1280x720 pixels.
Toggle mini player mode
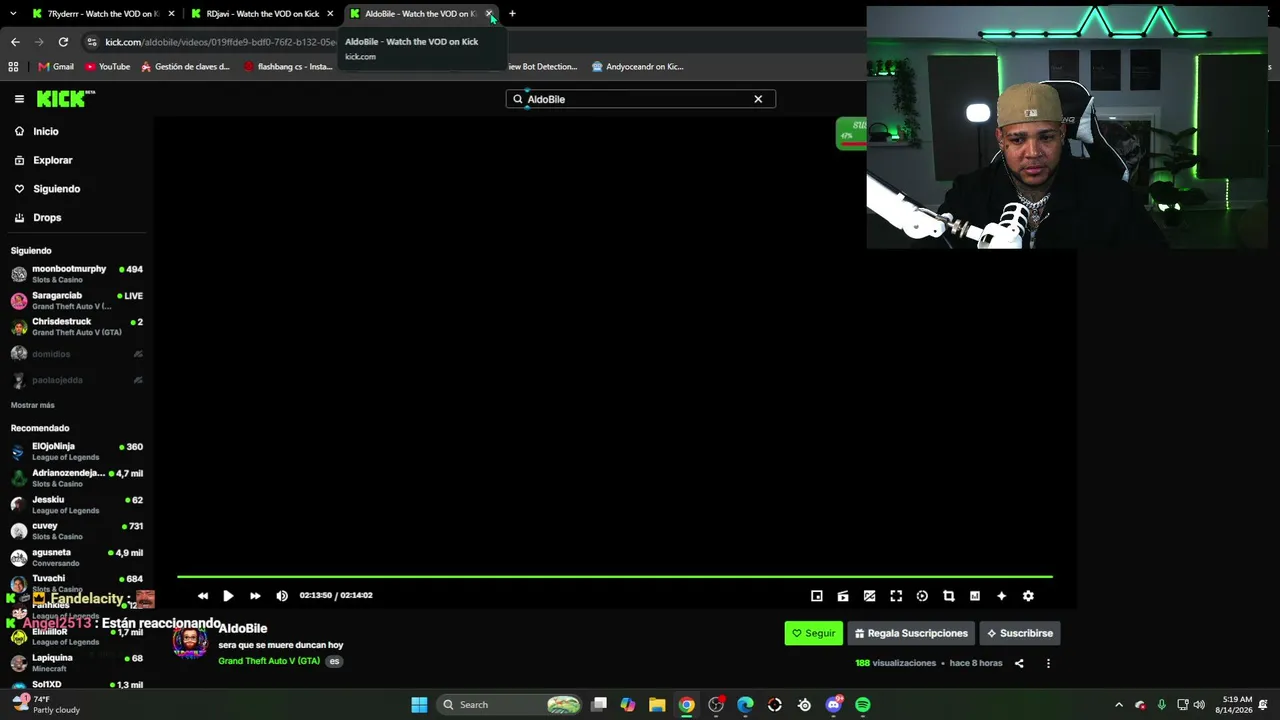(x=817, y=596)
